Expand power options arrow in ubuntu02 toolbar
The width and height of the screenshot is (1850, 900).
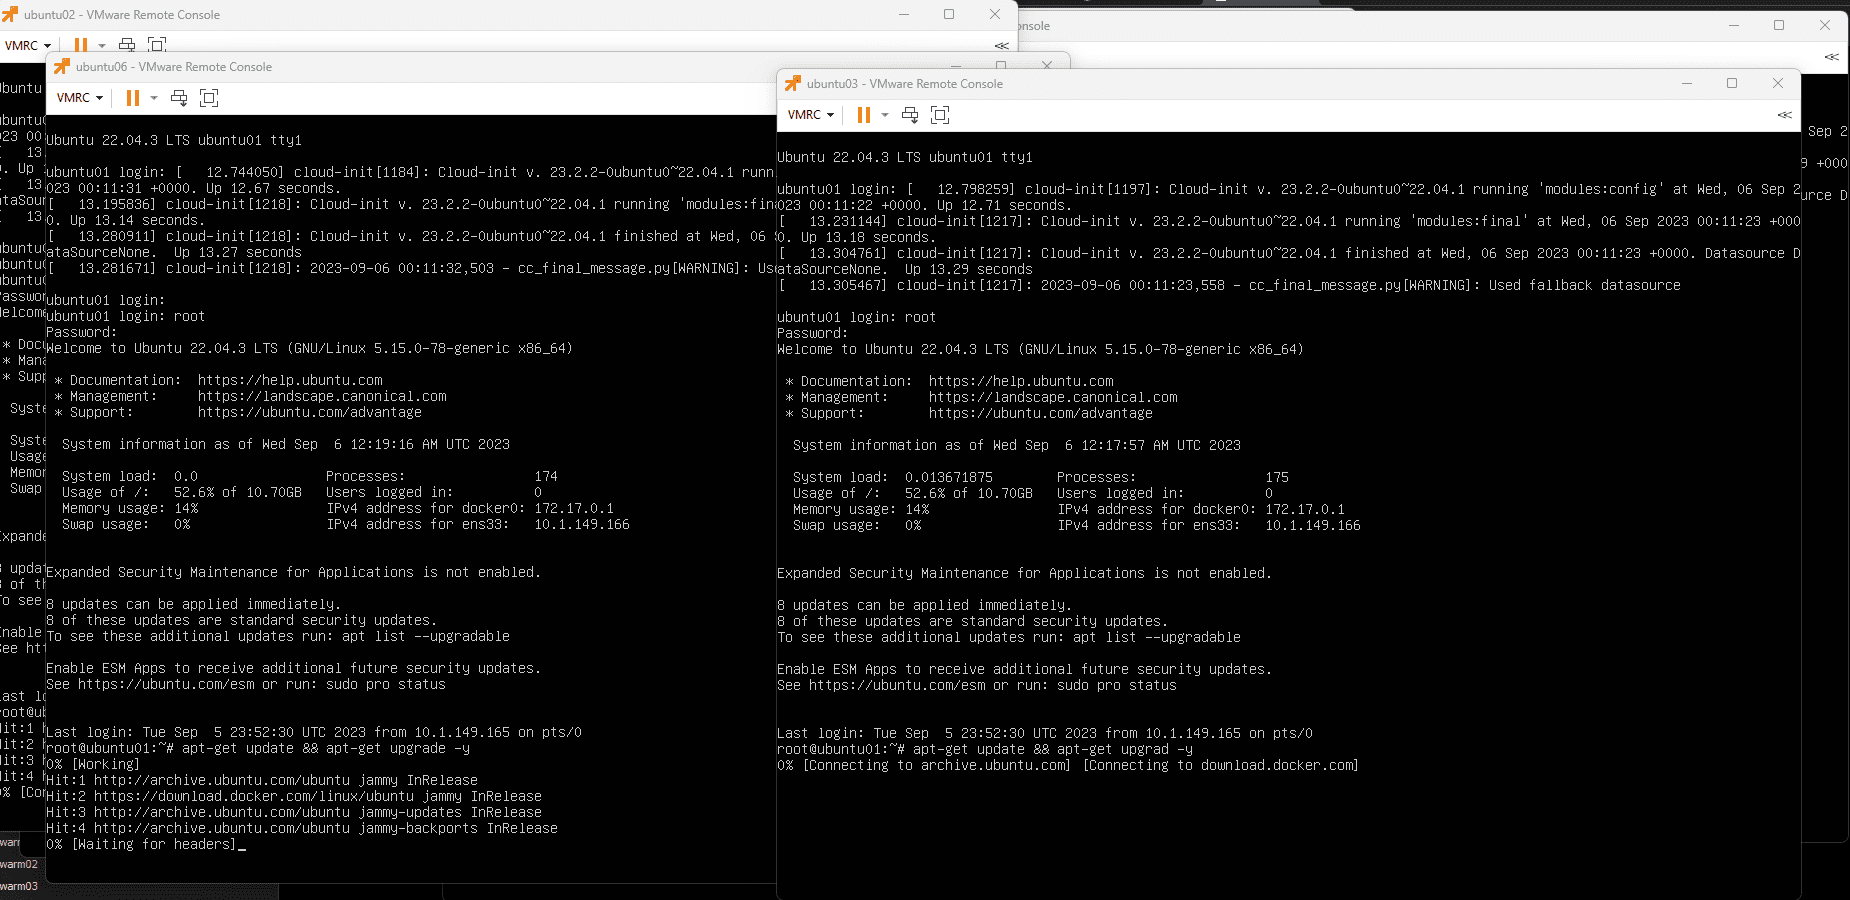coord(102,45)
